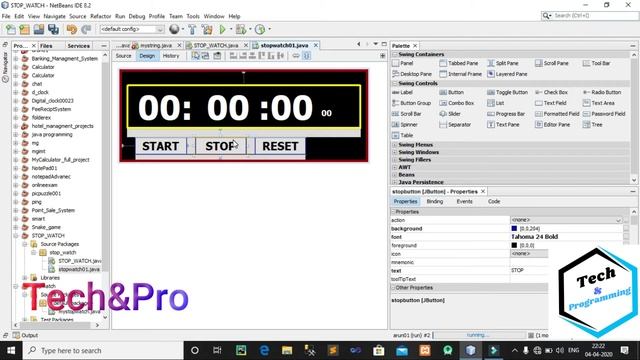640x360 pixels.
Task: Click foreground color swatch property
Action: coord(514,245)
